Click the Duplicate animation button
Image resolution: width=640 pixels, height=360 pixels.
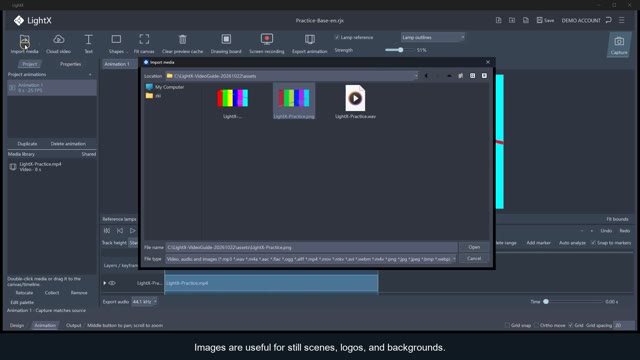27,144
